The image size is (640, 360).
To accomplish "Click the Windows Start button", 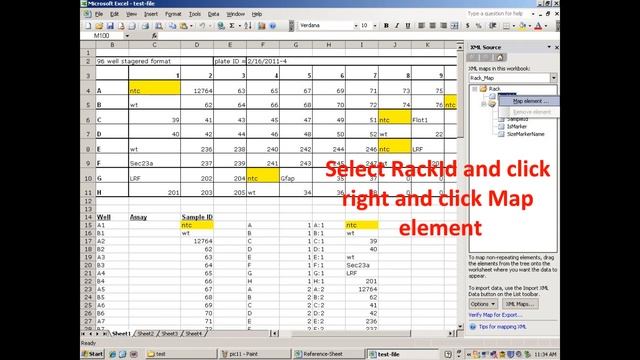I will [93, 354].
